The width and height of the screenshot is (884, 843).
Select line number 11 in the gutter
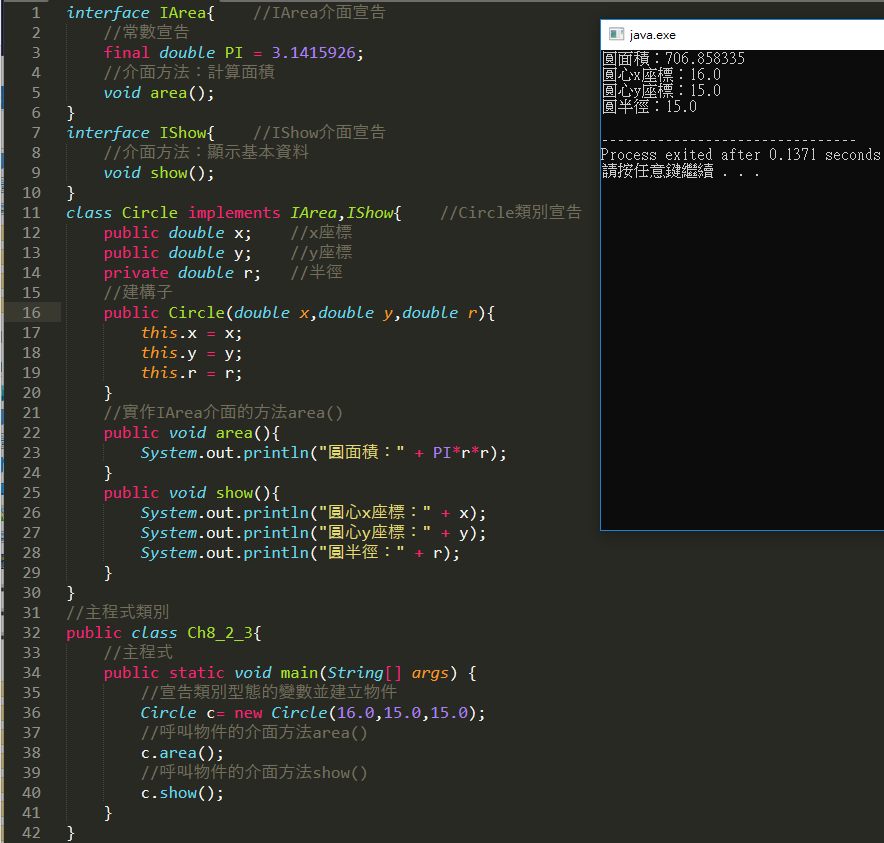[31, 213]
